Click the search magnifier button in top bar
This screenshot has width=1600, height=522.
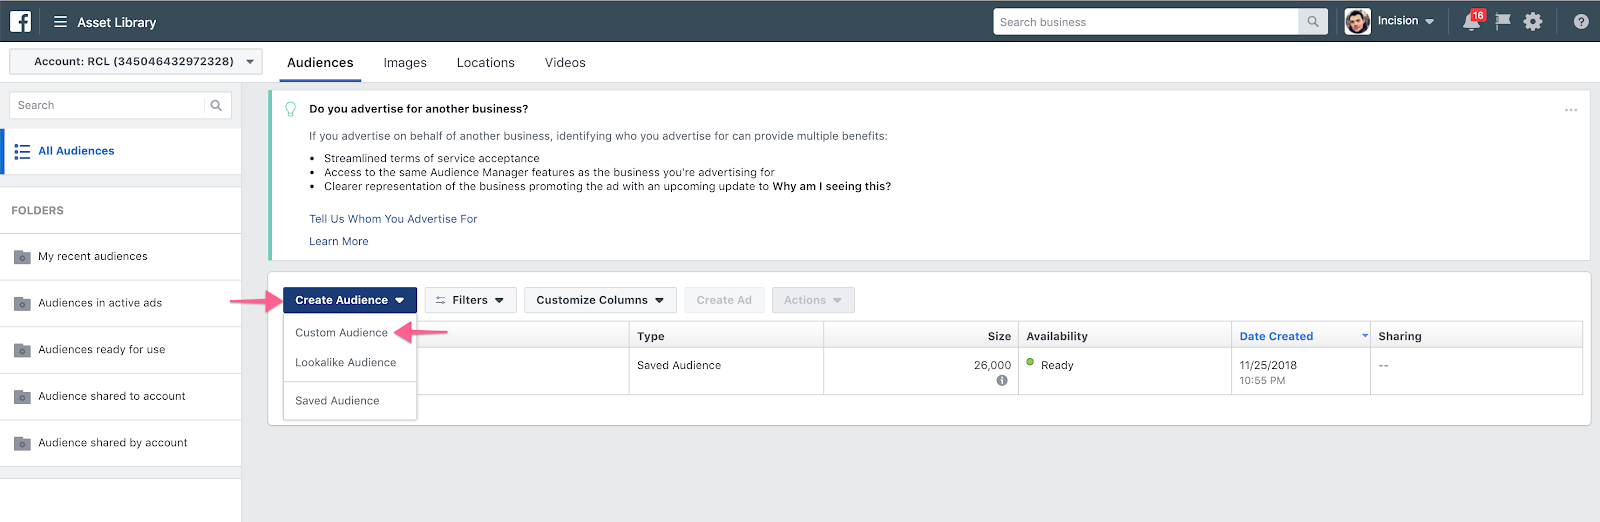1313,22
